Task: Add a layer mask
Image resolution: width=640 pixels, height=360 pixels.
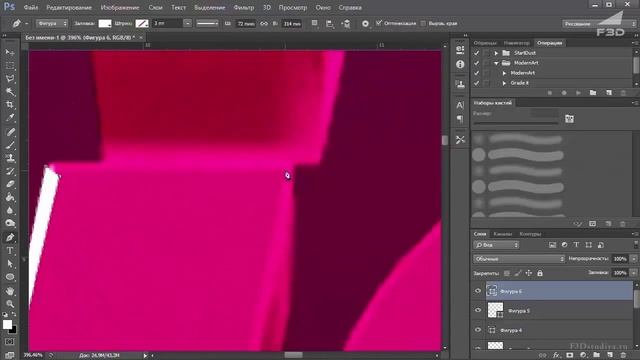Action: [x=569, y=355]
